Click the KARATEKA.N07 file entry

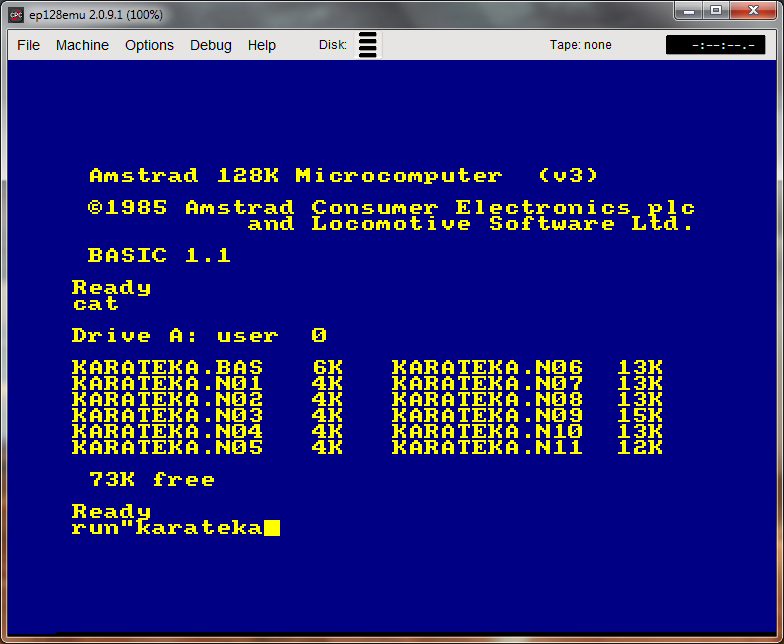[488, 384]
